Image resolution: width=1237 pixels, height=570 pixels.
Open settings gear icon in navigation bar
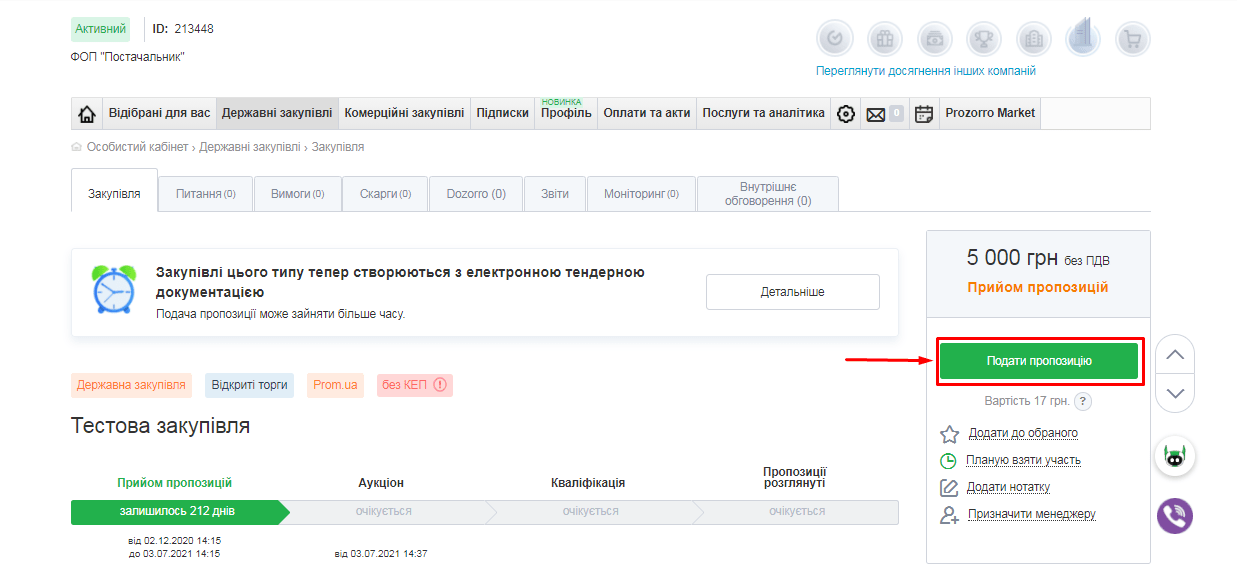coord(846,114)
